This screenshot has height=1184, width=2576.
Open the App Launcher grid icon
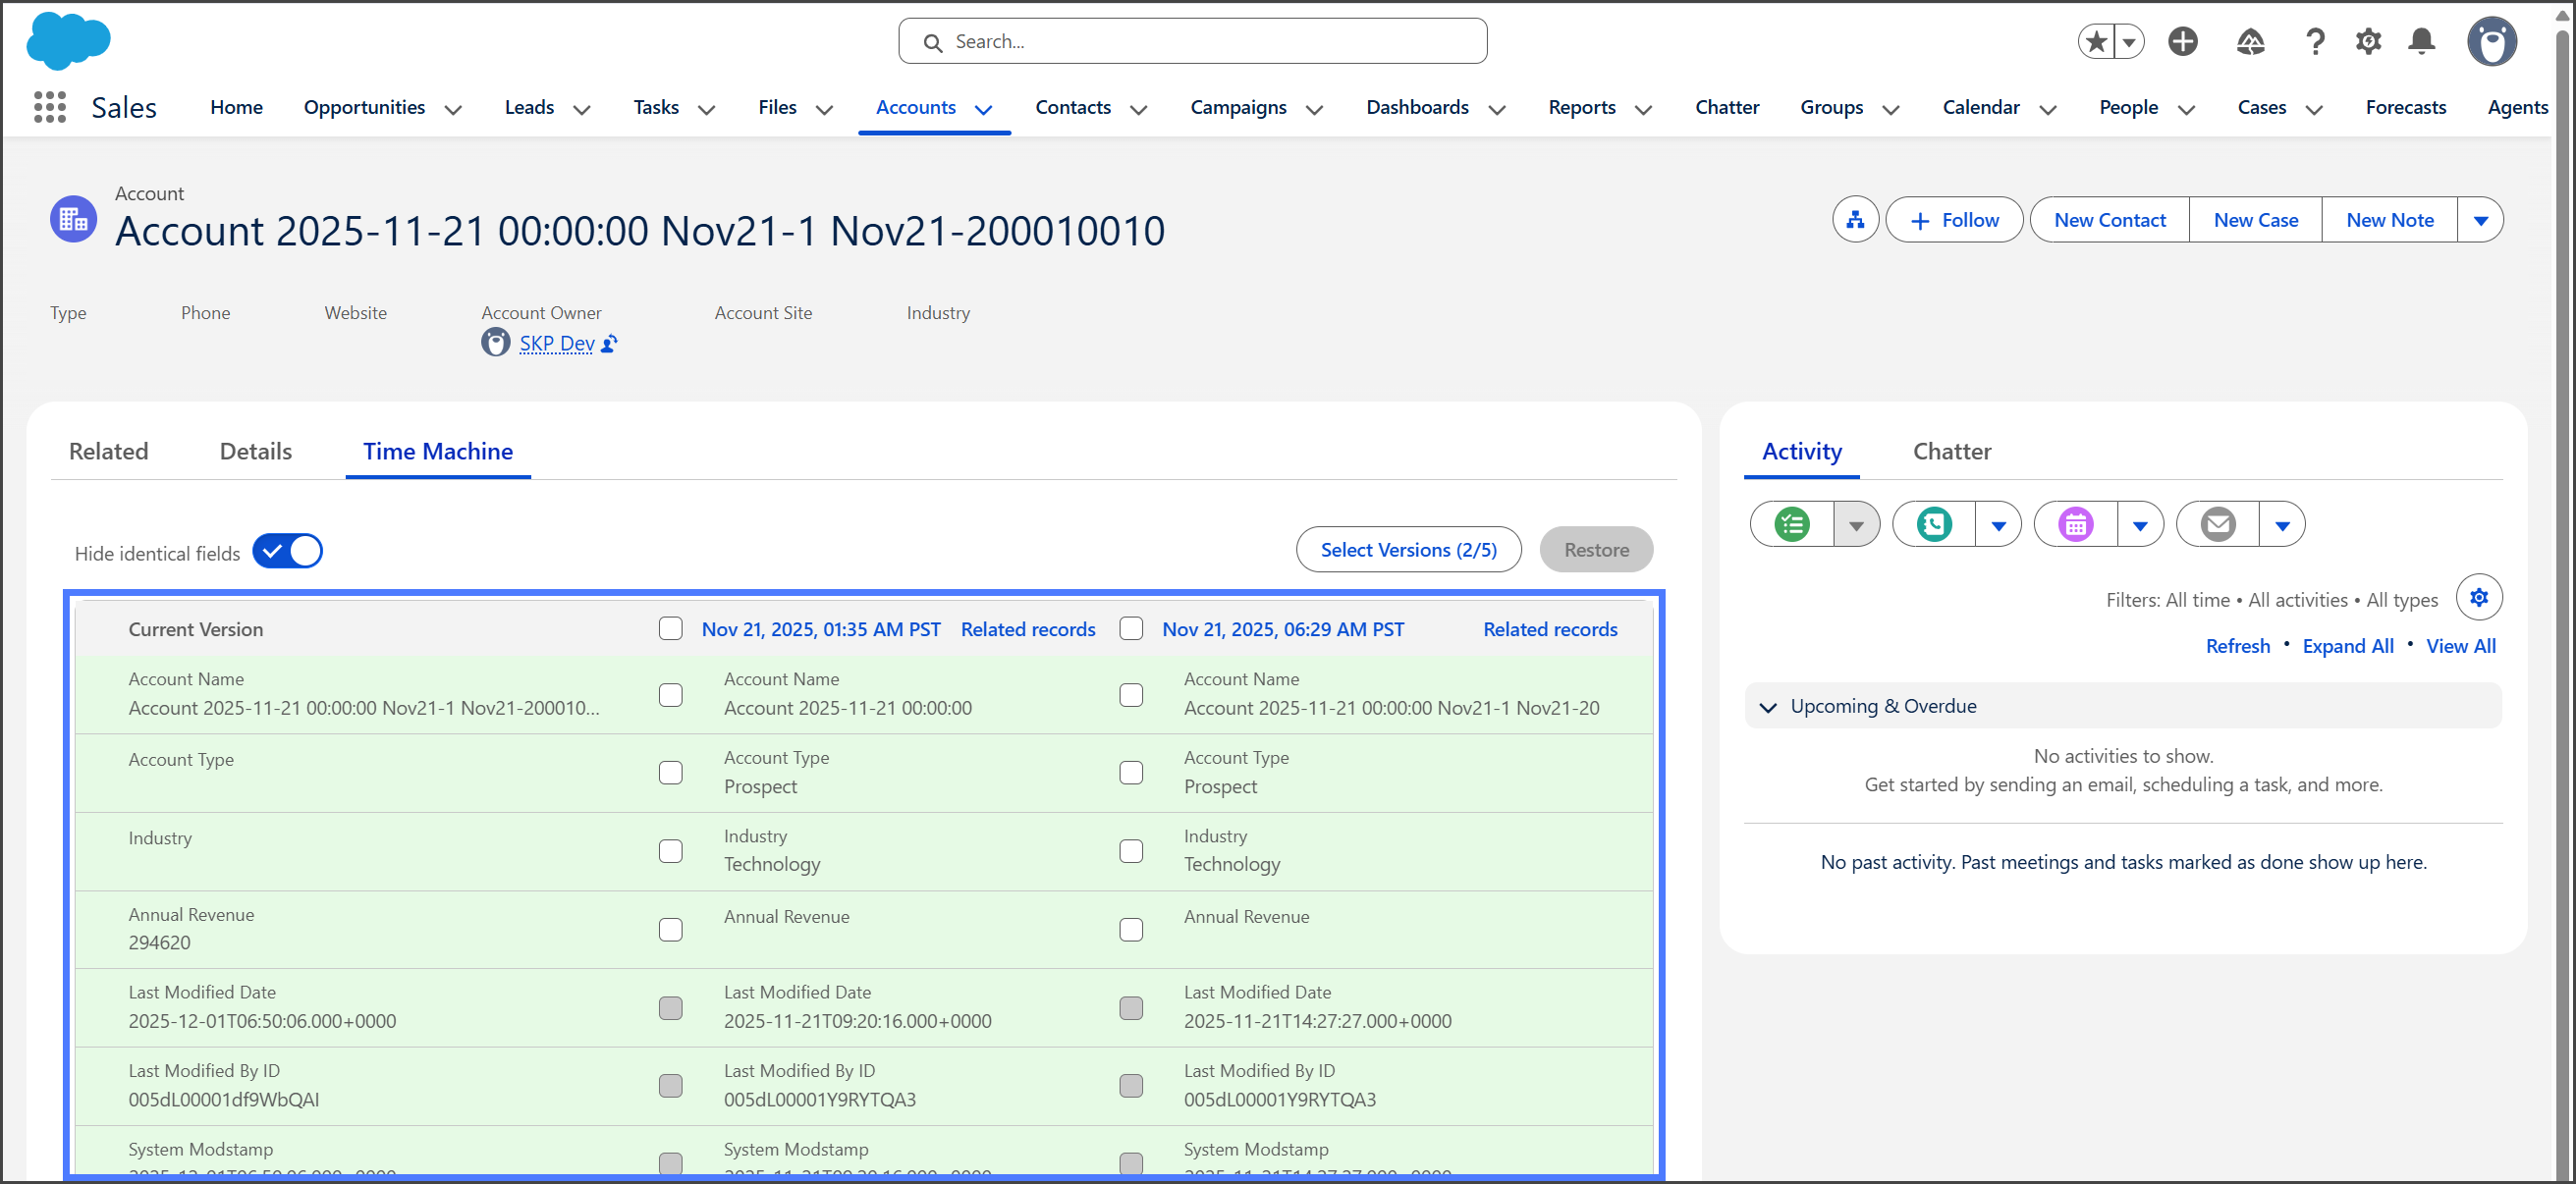49,107
